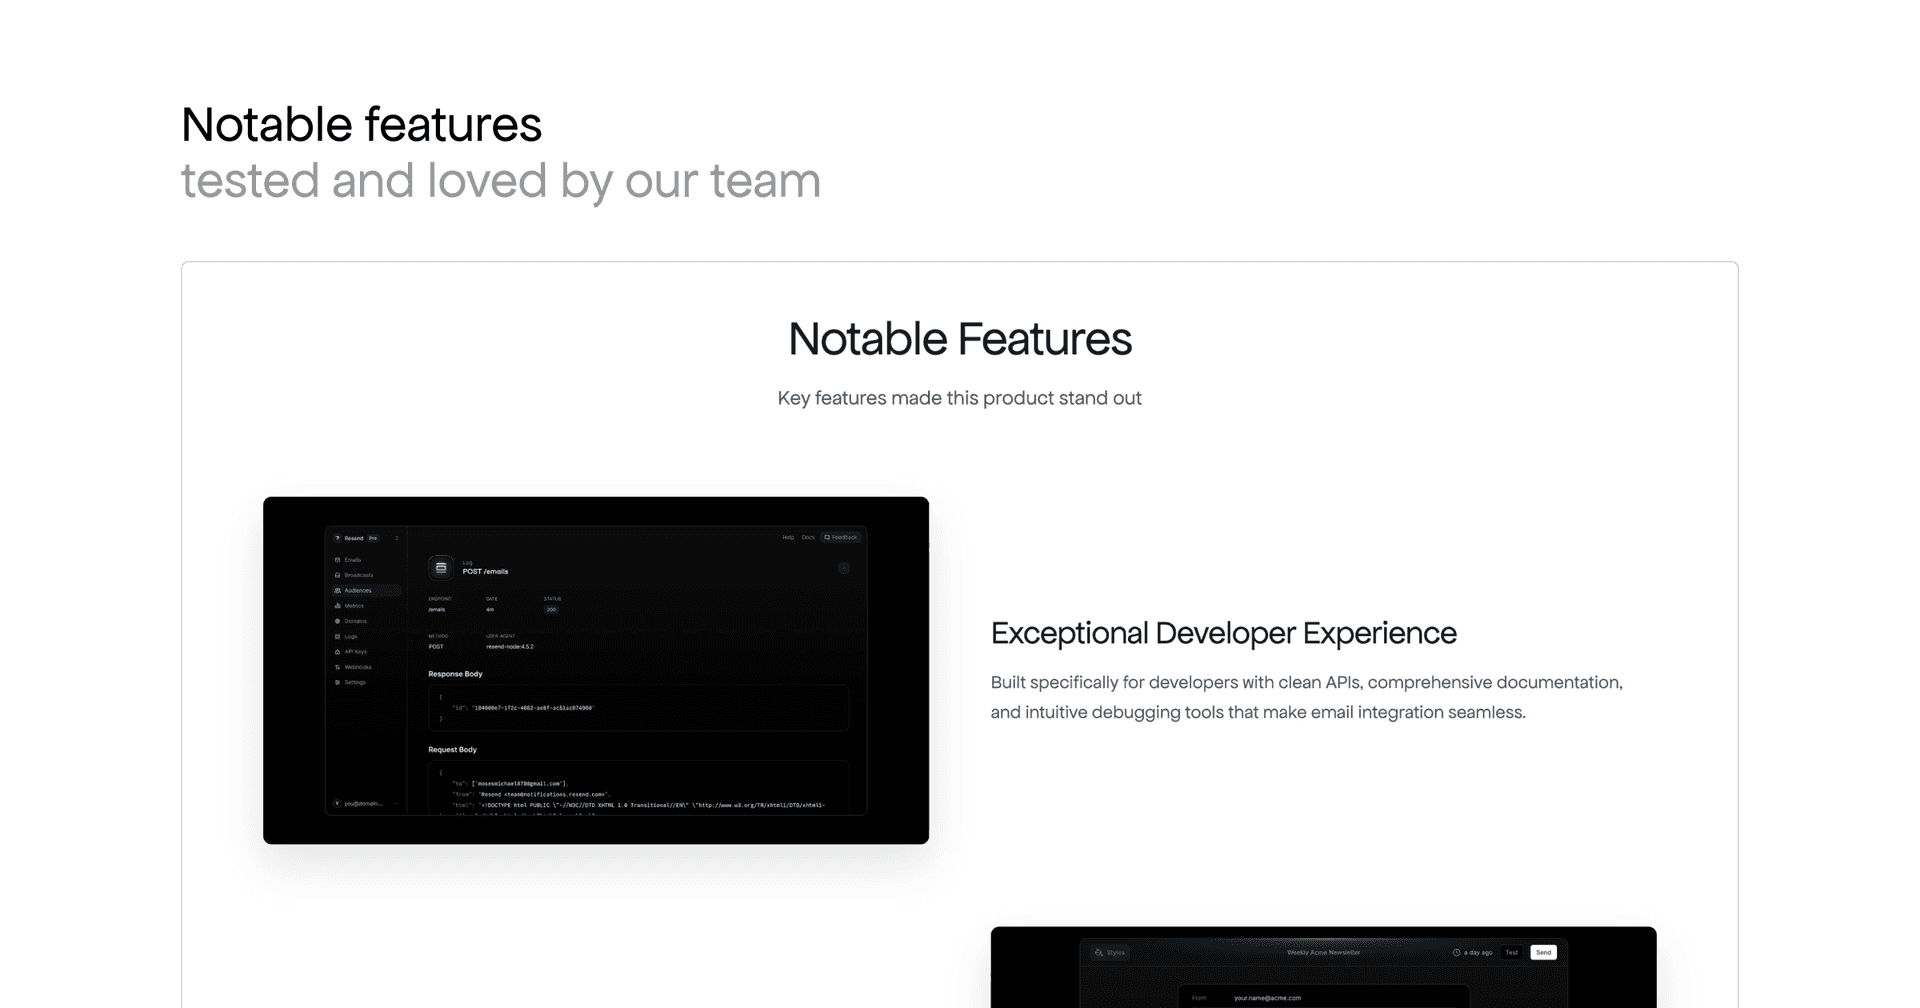
Task: Open Emails in the Resend sidebar
Action: [353, 560]
